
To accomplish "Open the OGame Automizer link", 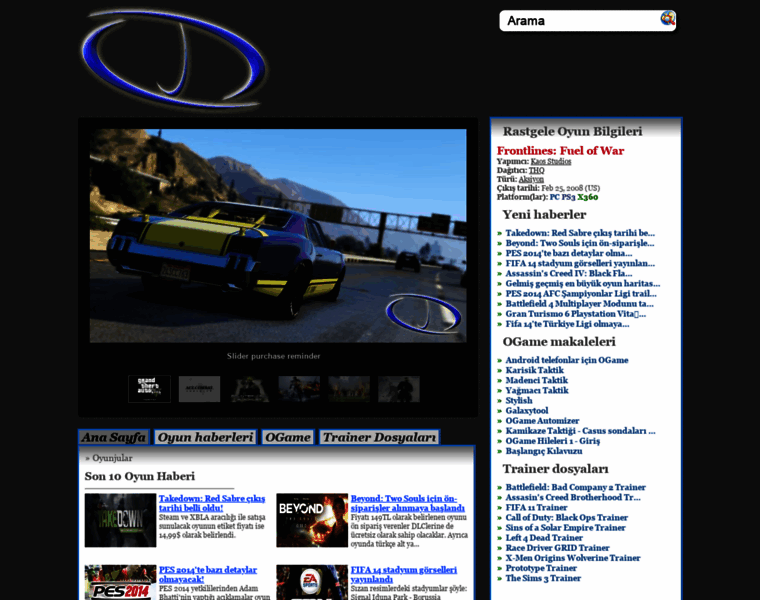I will coord(542,421).
